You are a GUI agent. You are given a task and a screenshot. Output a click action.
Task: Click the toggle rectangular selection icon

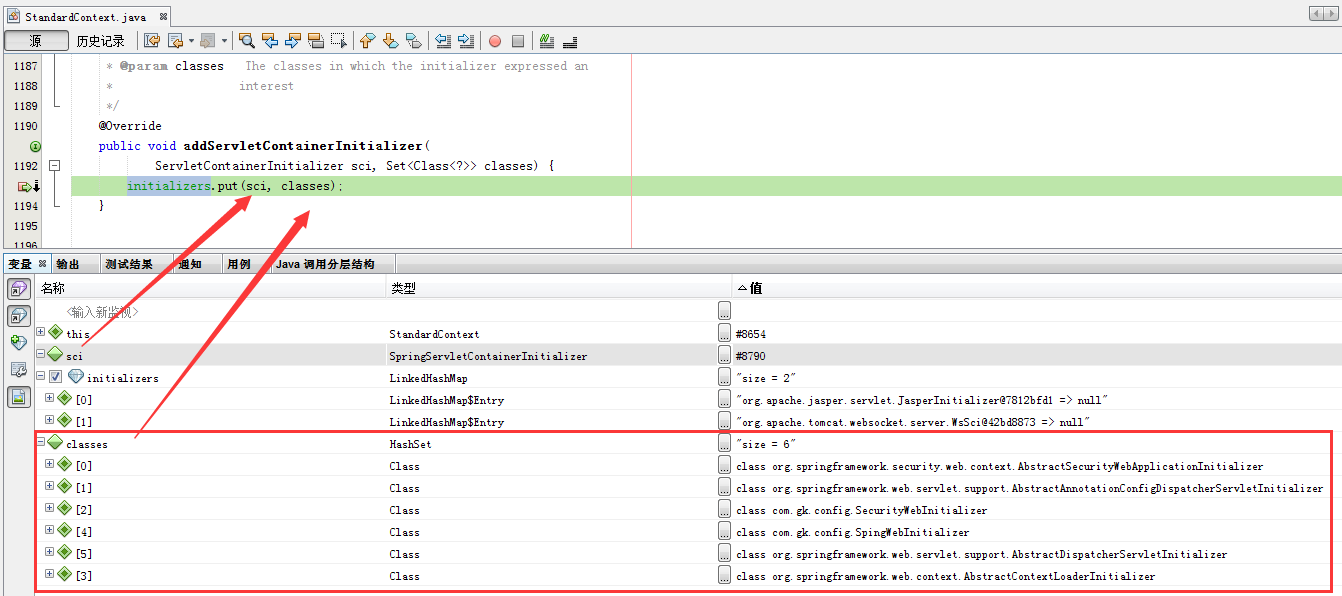point(338,41)
